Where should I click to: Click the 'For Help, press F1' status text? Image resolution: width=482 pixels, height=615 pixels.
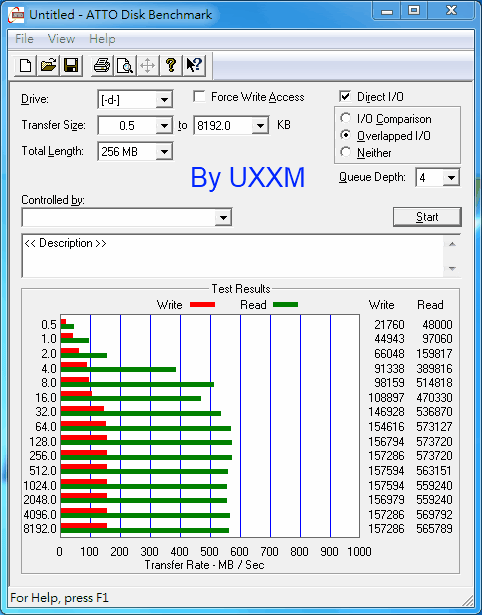pos(59,598)
